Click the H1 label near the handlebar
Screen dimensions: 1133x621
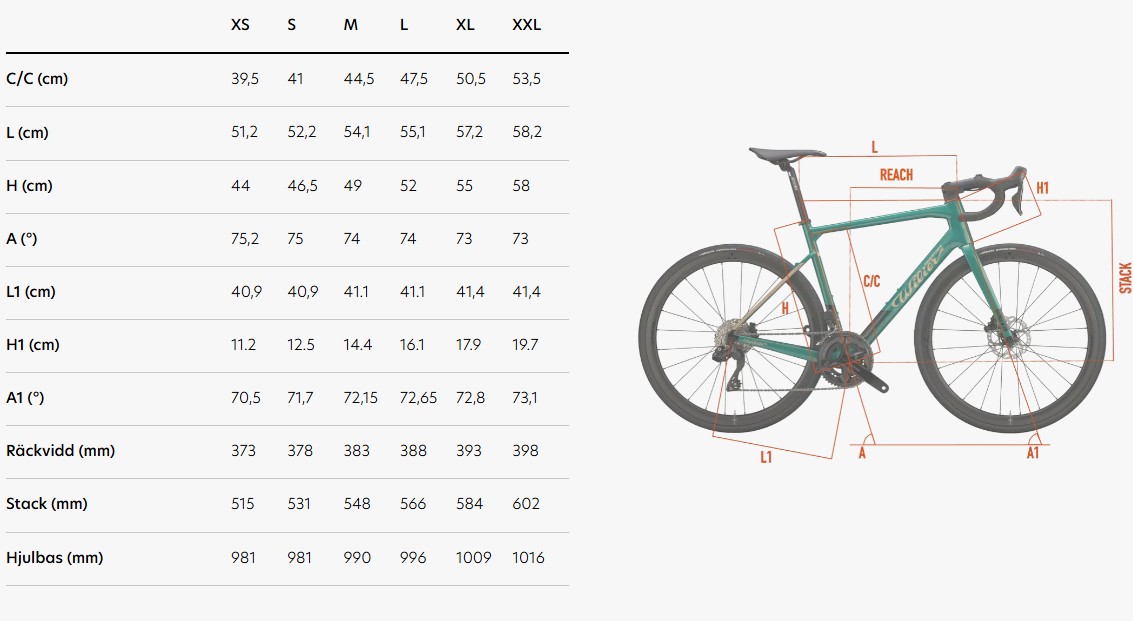tap(1043, 188)
